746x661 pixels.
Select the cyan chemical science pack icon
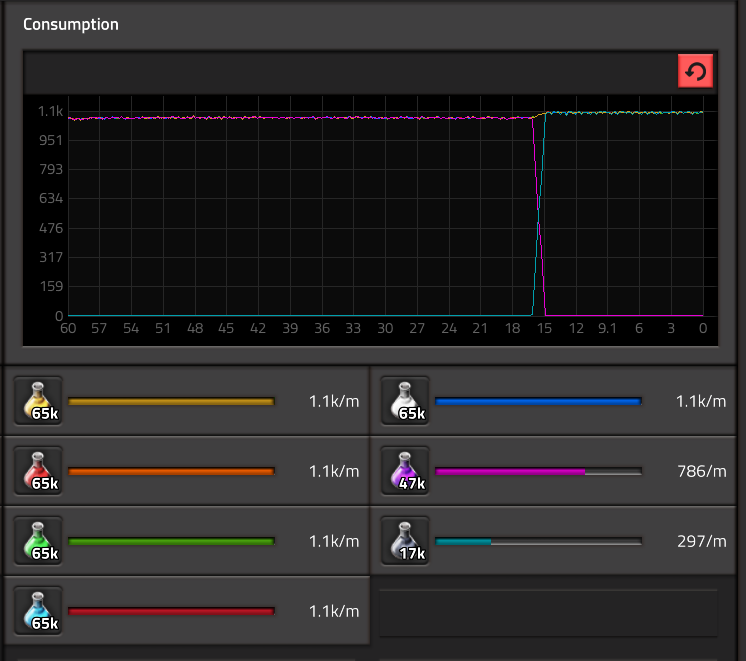(38, 611)
